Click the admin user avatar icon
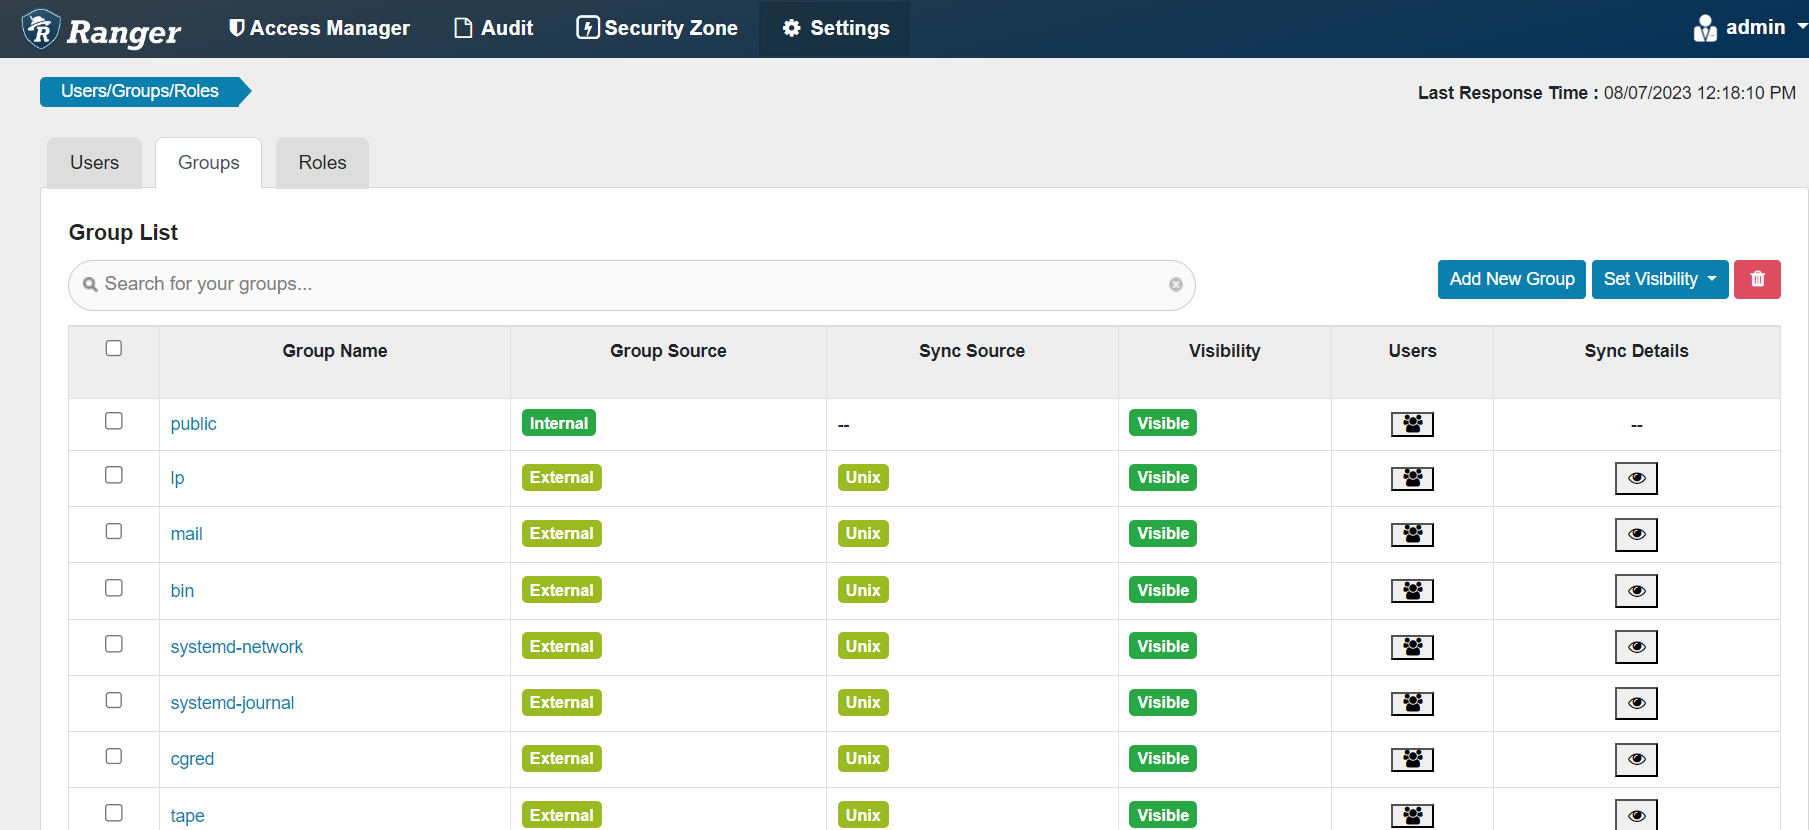Viewport: 1809px width, 830px height. point(1705,28)
